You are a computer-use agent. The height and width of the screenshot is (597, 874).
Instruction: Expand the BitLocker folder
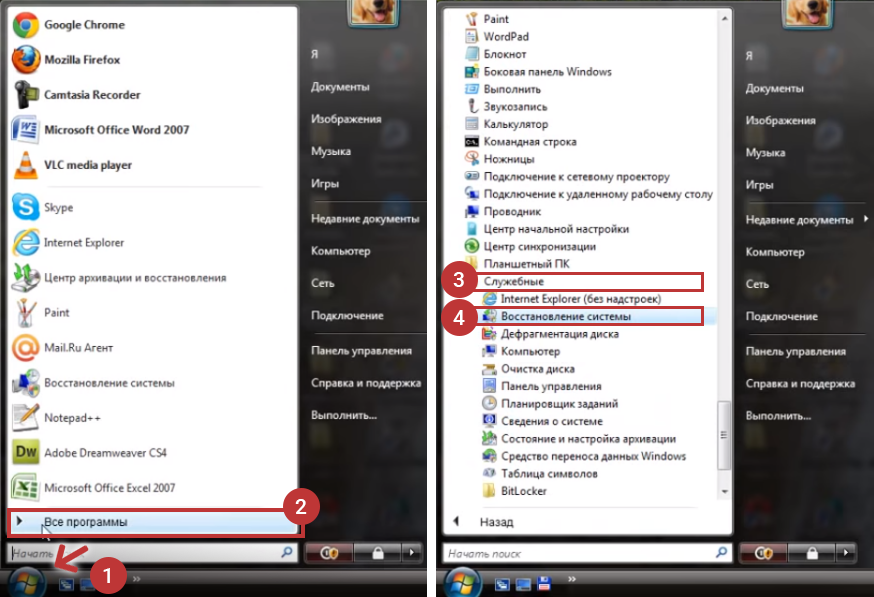click(514, 491)
